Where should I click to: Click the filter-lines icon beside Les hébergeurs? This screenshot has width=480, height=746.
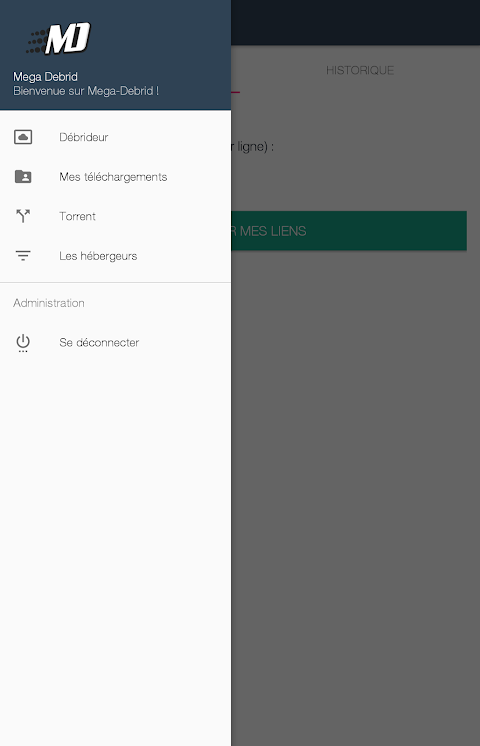coord(23,256)
